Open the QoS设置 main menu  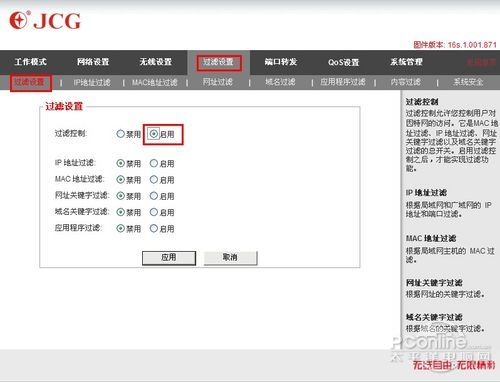click(x=343, y=62)
